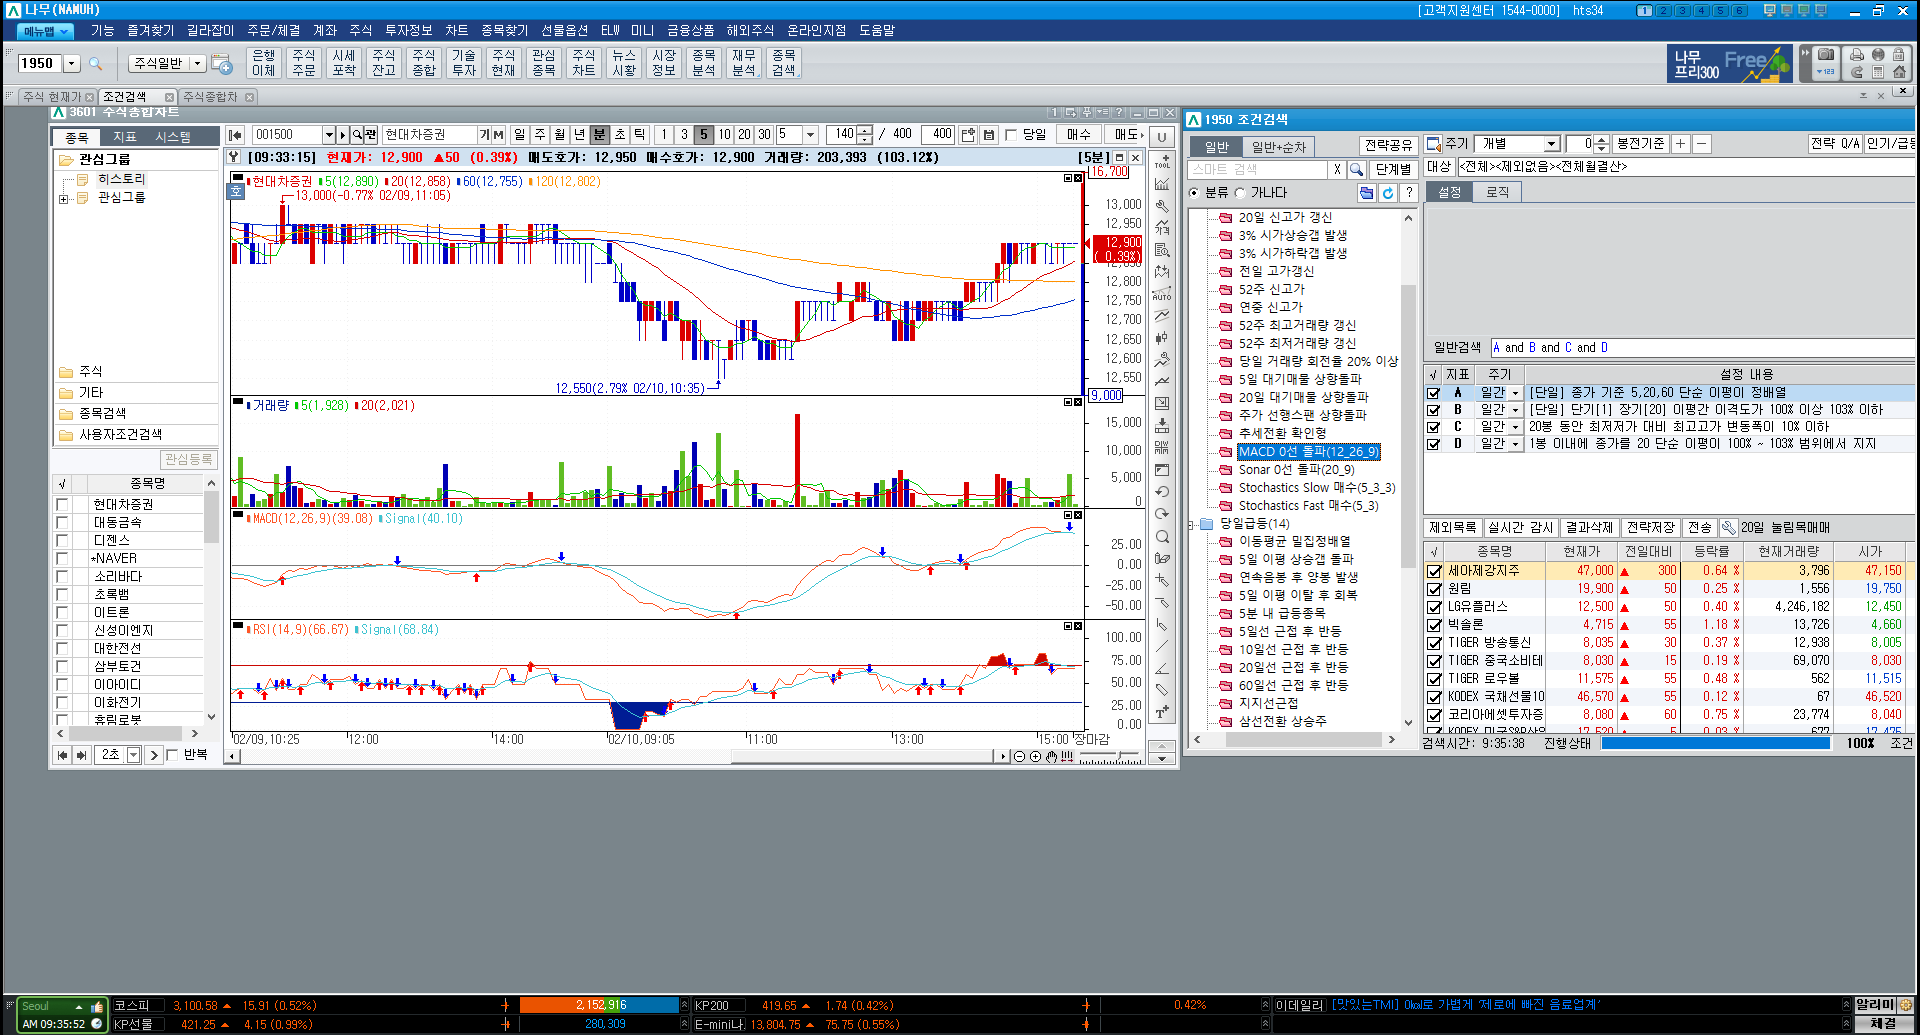Open condition B 일간 dropdown
The width and height of the screenshot is (1920, 1035).
click(1515, 410)
